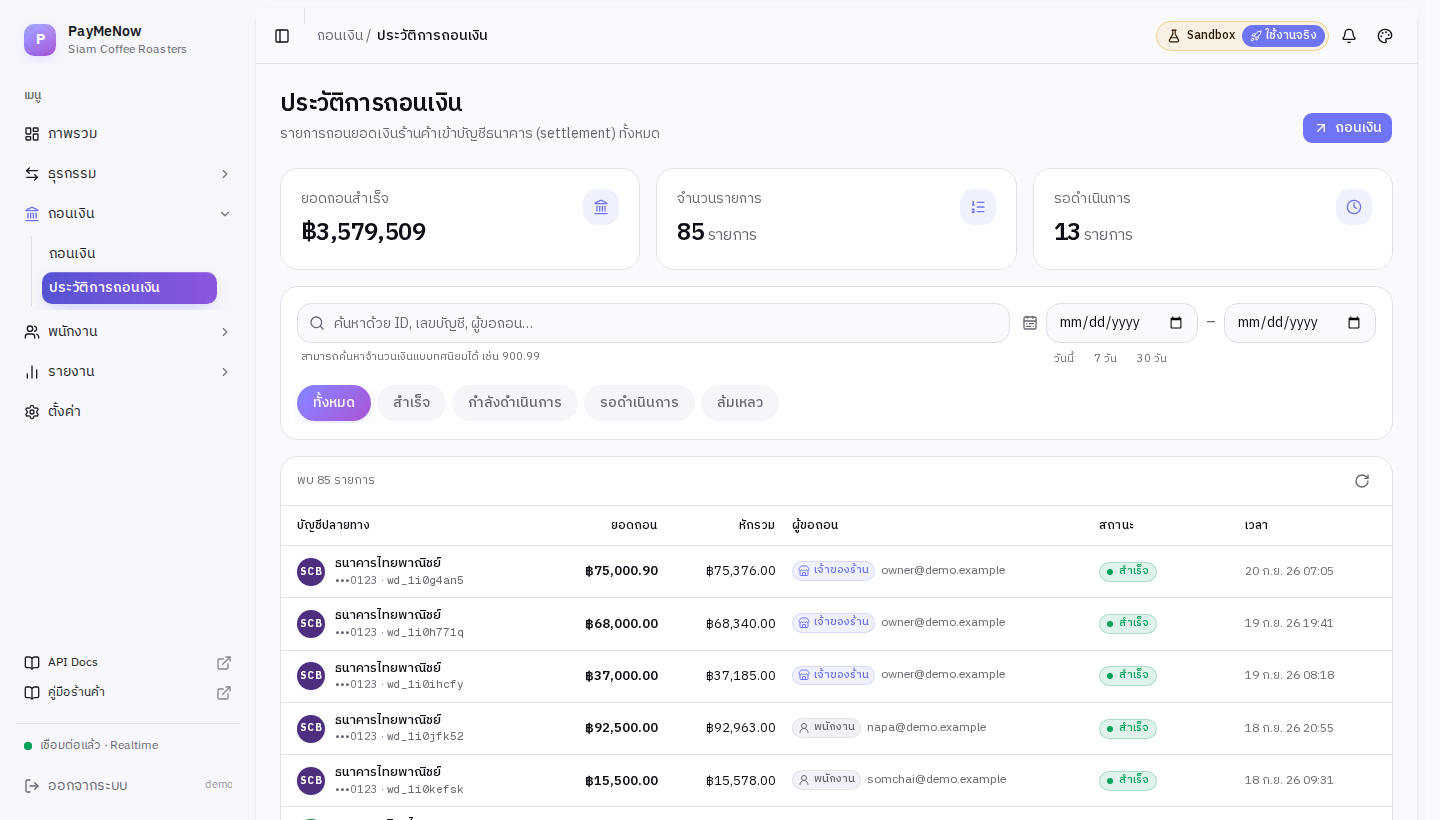The image size is (1440, 820).
Task: Open the notifications bell
Action: (1349, 36)
